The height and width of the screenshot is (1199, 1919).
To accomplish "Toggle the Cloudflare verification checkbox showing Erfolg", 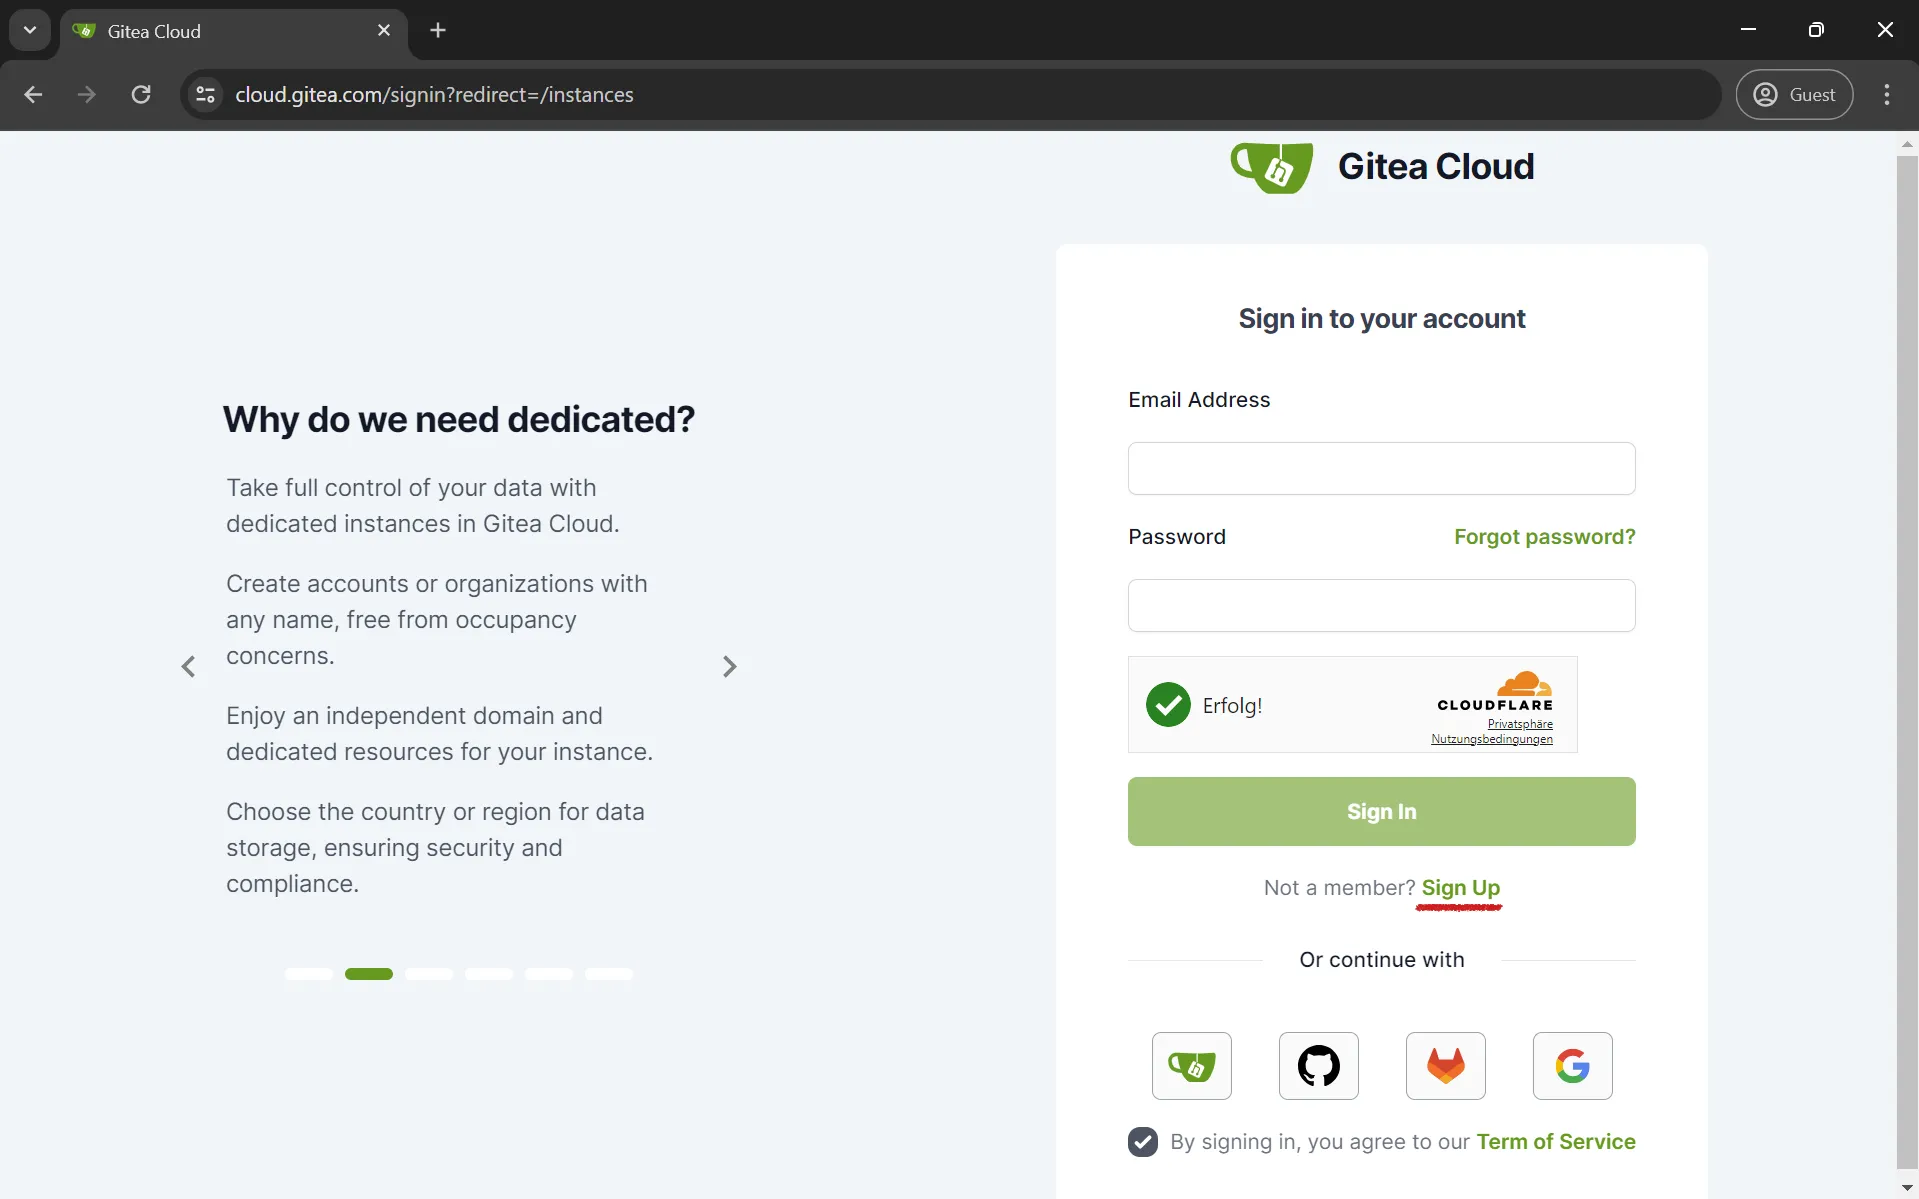I will click(x=1167, y=704).
